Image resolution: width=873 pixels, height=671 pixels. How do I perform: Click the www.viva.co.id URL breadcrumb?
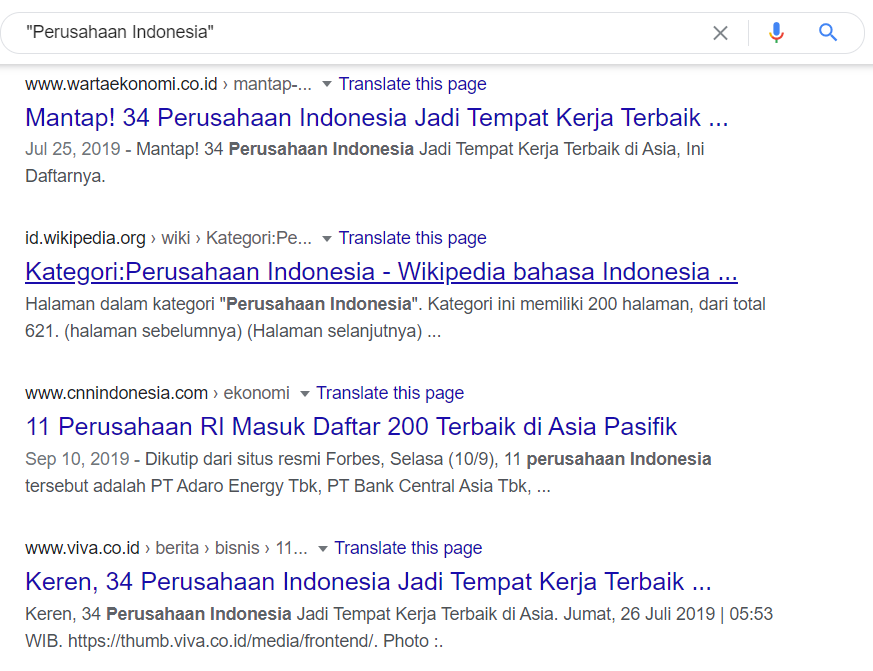click(x=82, y=548)
